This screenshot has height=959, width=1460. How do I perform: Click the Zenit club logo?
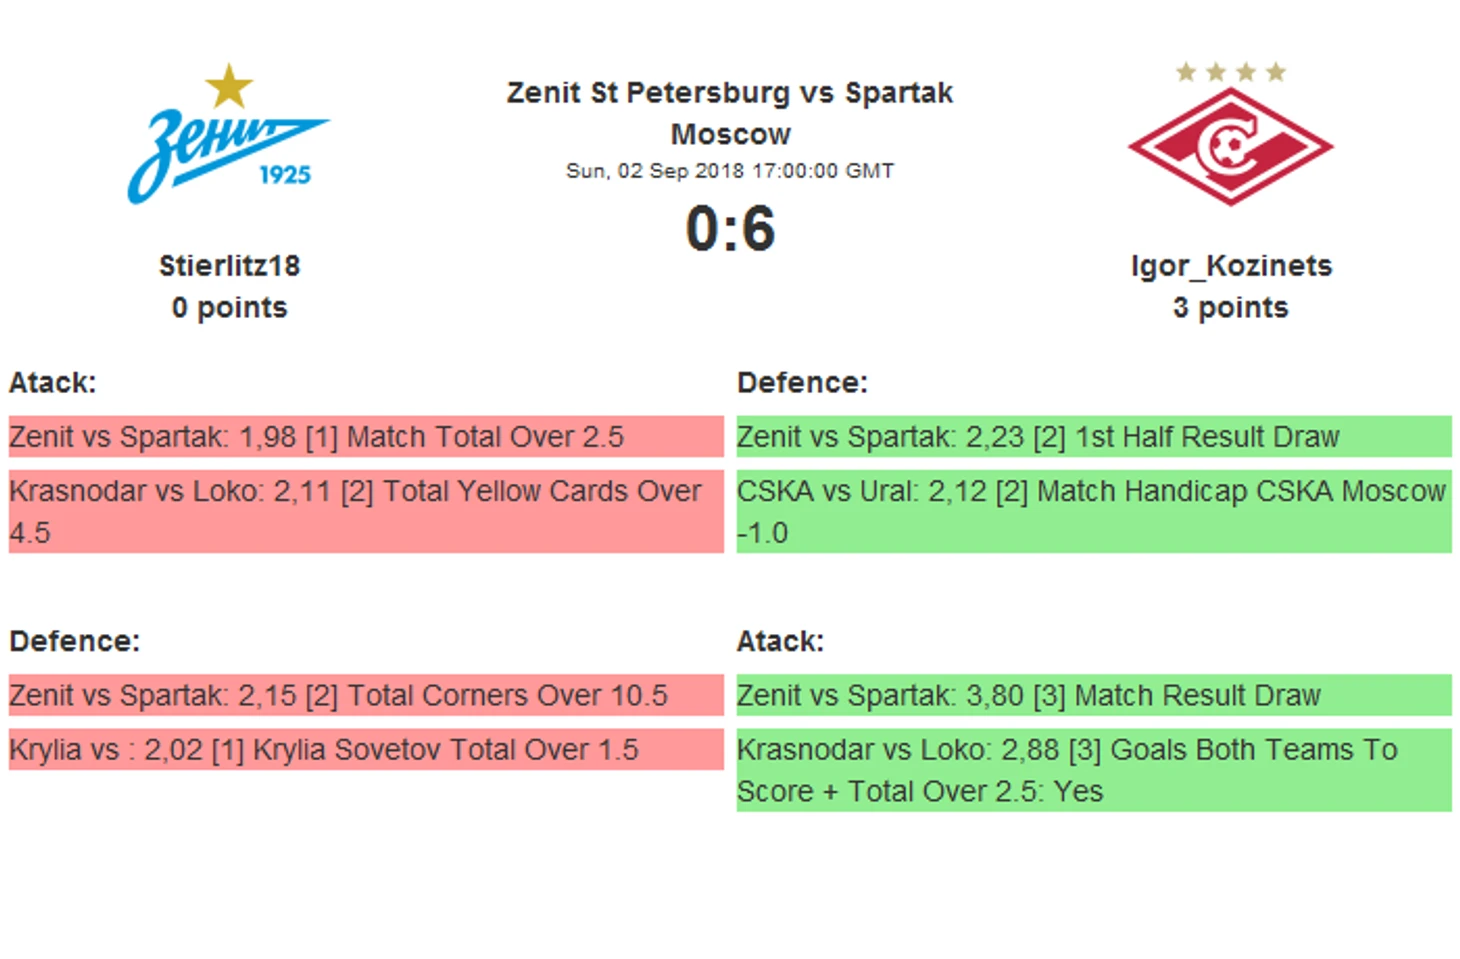click(x=229, y=134)
